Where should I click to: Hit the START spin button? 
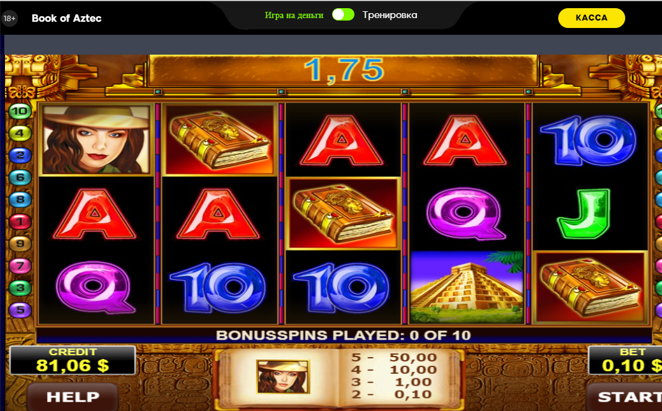627,397
